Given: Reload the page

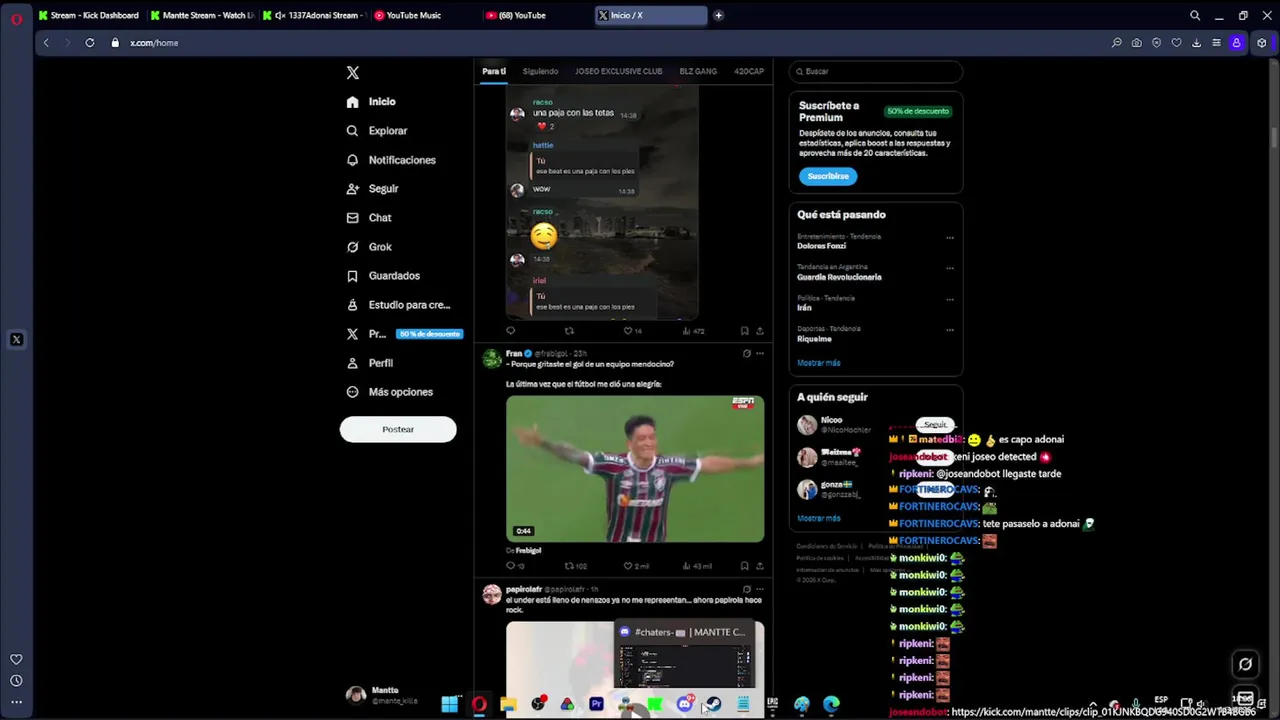Looking at the screenshot, I should pyautogui.click(x=90, y=43).
